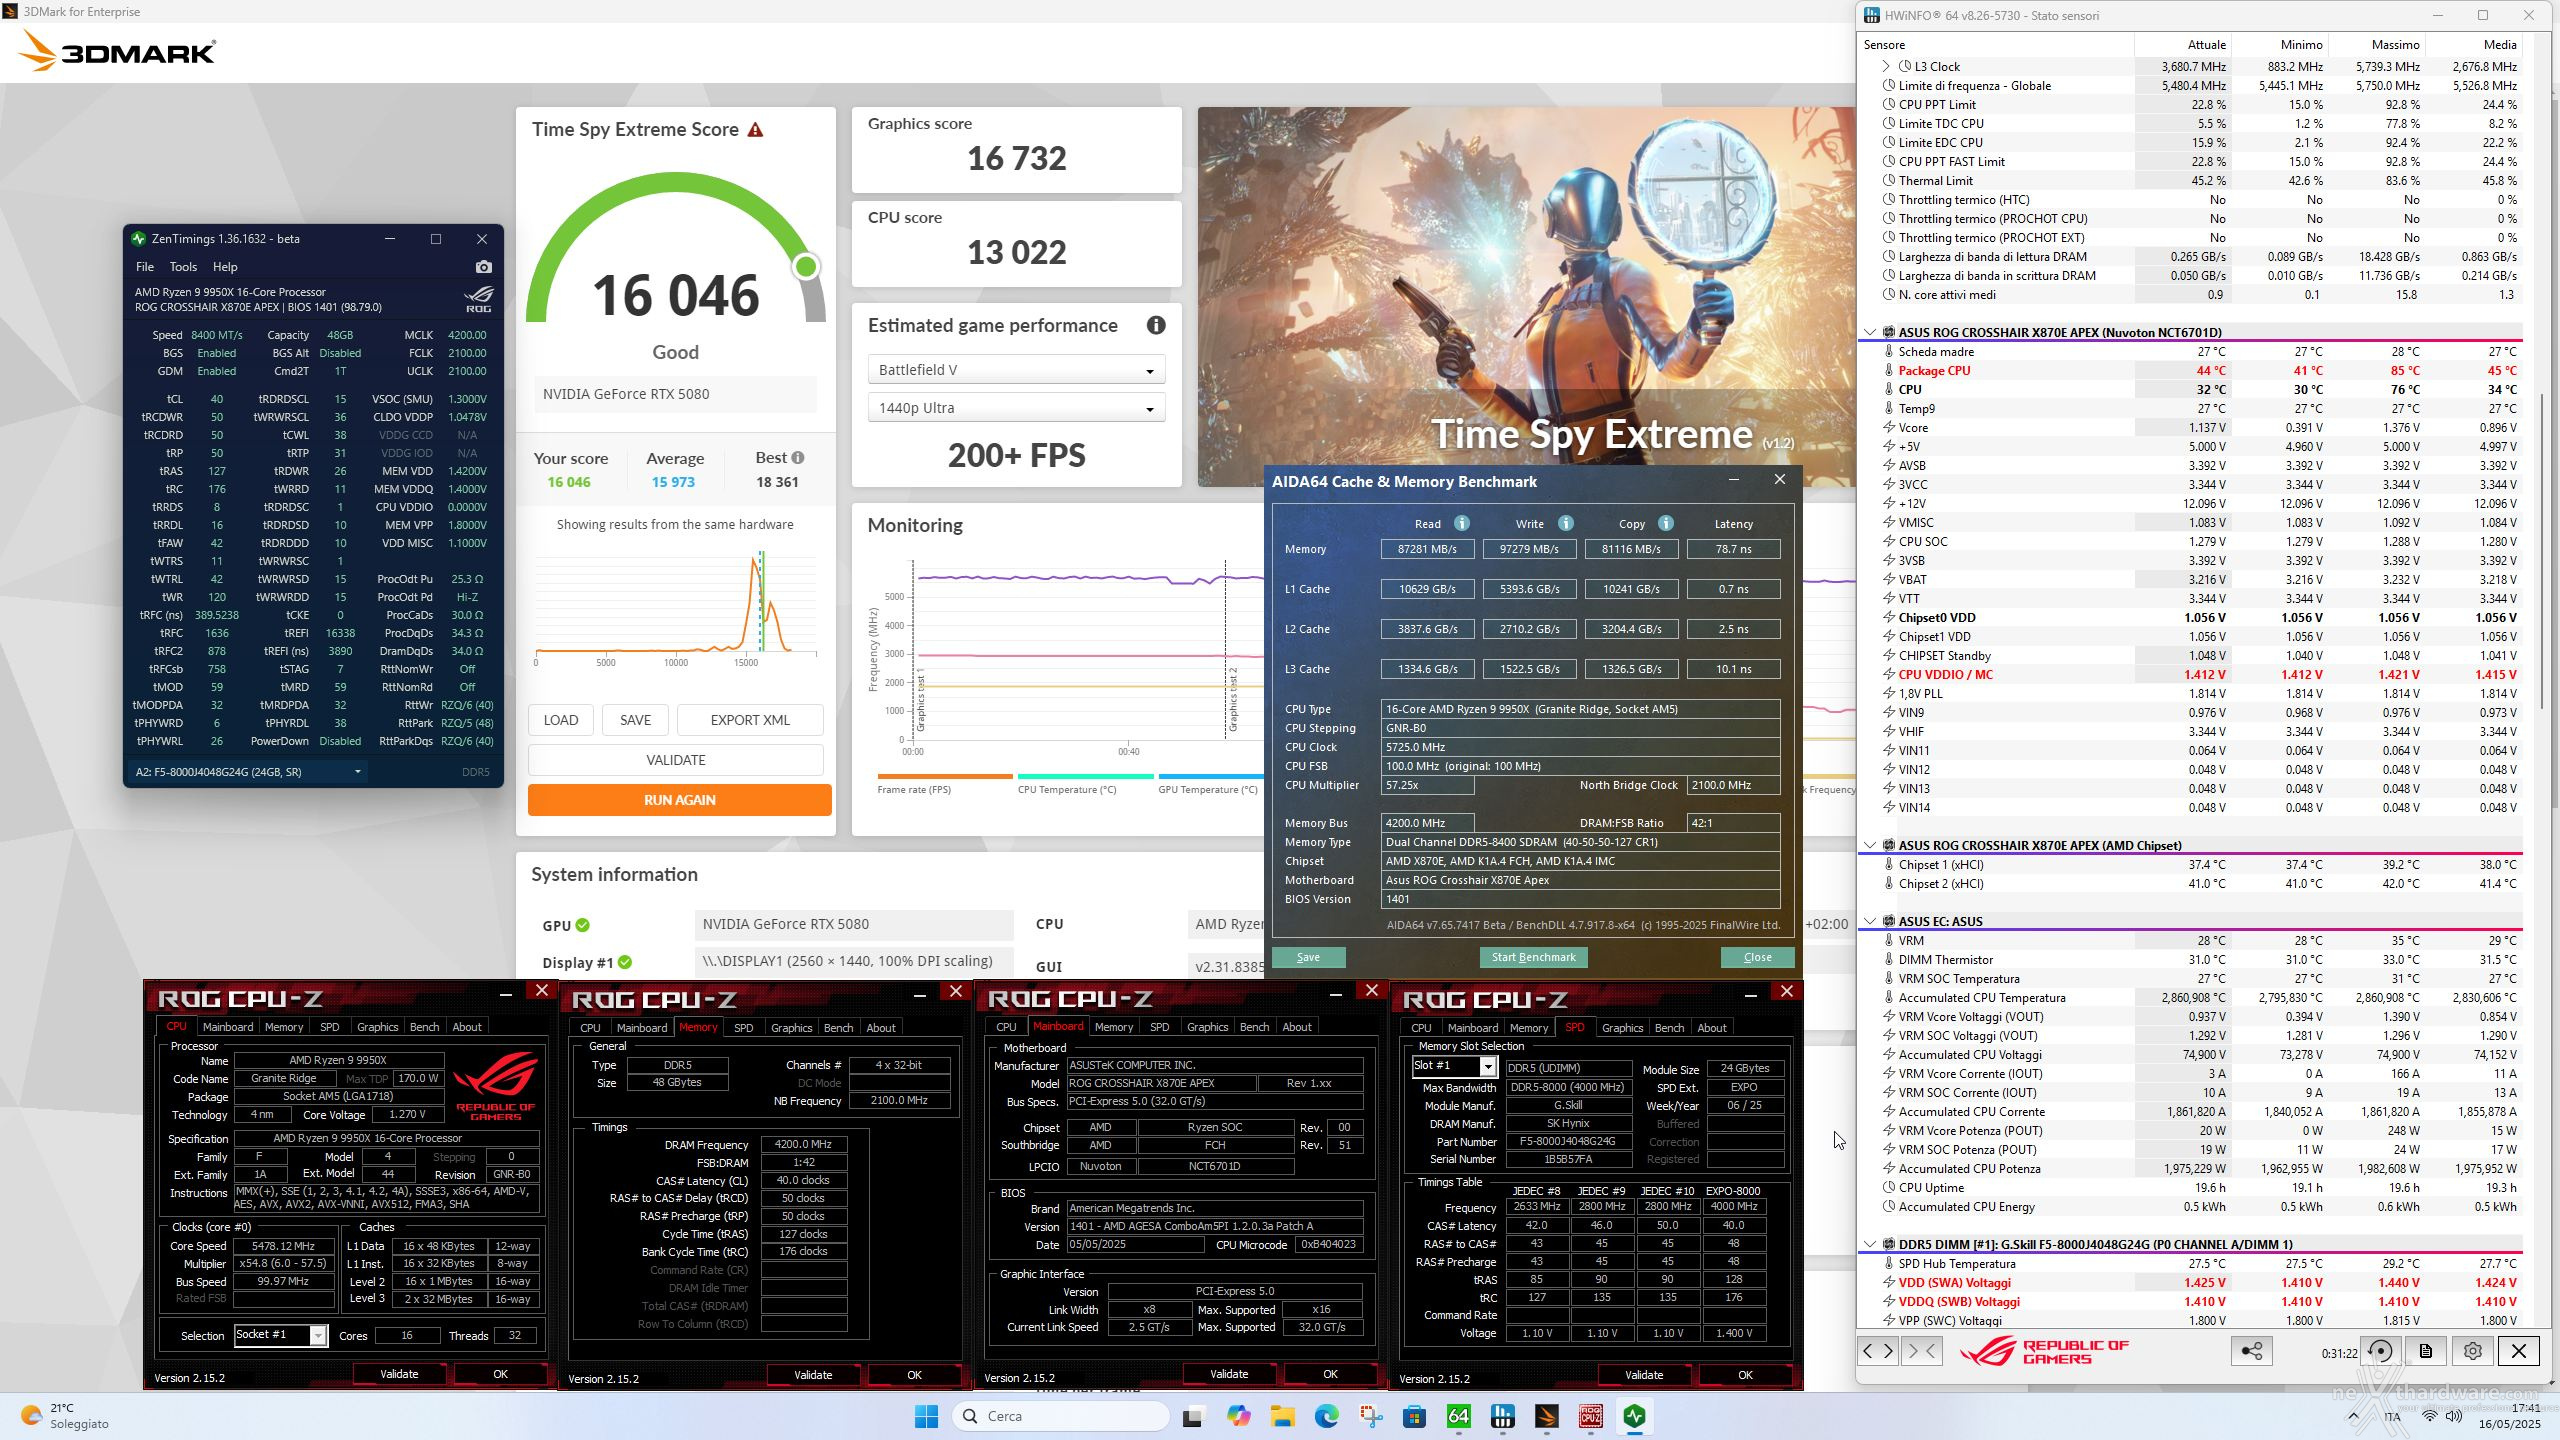Image resolution: width=2560 pixels, height=1440 pixels.
Task: Collapse the Nuvoton NCT6701D sensor group
Action: (x=1870, y=332)
